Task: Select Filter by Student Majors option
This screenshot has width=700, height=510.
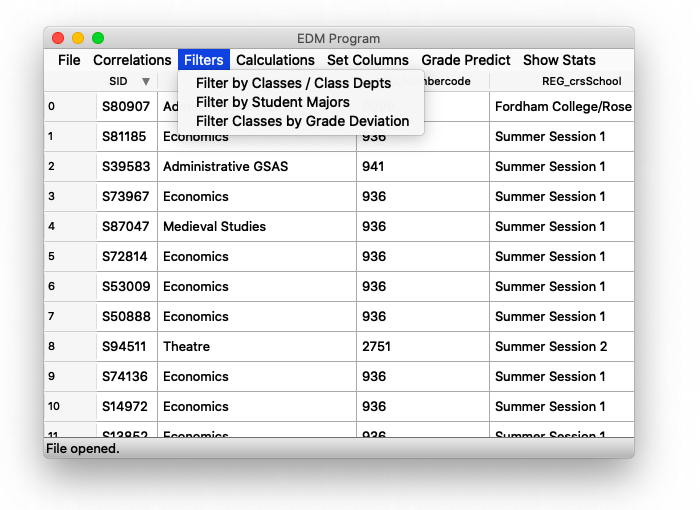Action: (273, 102)
